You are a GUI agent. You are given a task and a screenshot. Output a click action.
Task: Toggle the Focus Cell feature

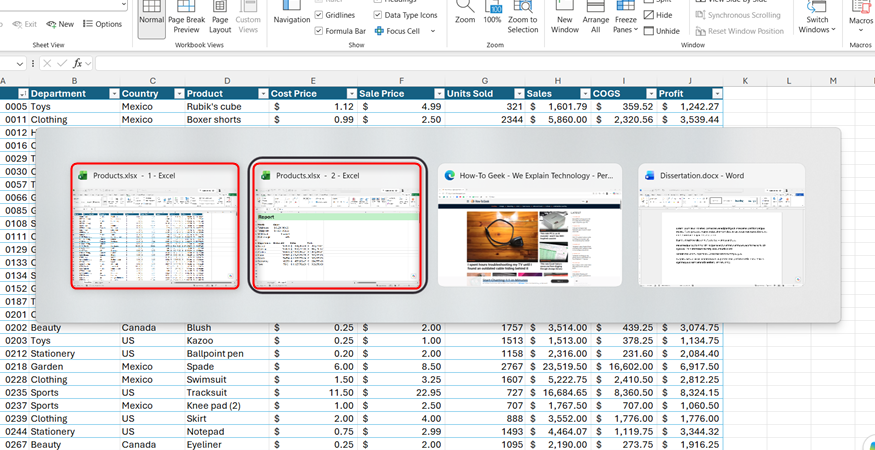click(x=398, y=31)
